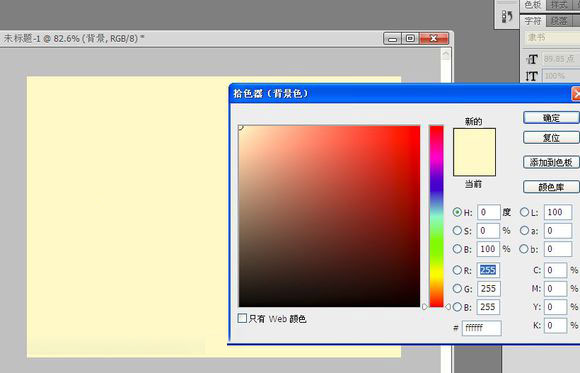580x373 pixels.
Task: Select the L lightness radio button
Action: click(524, 212)
